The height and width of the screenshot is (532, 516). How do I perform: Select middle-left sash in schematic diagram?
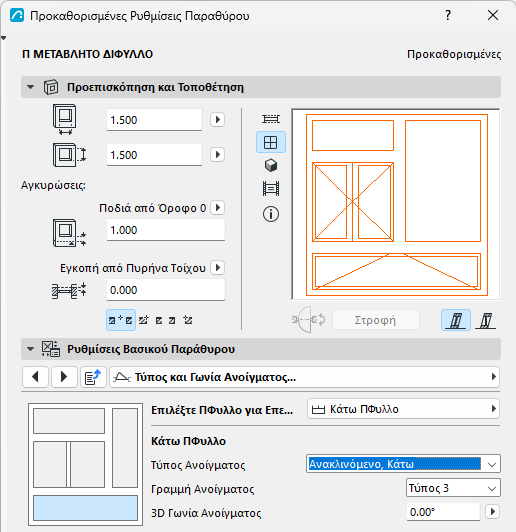click(x=50, y=464)
